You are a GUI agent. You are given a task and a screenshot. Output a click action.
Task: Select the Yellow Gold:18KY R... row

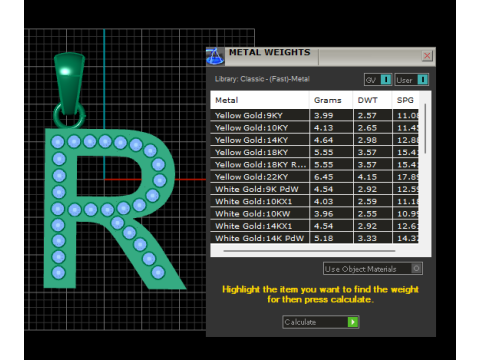click(314, 165)
